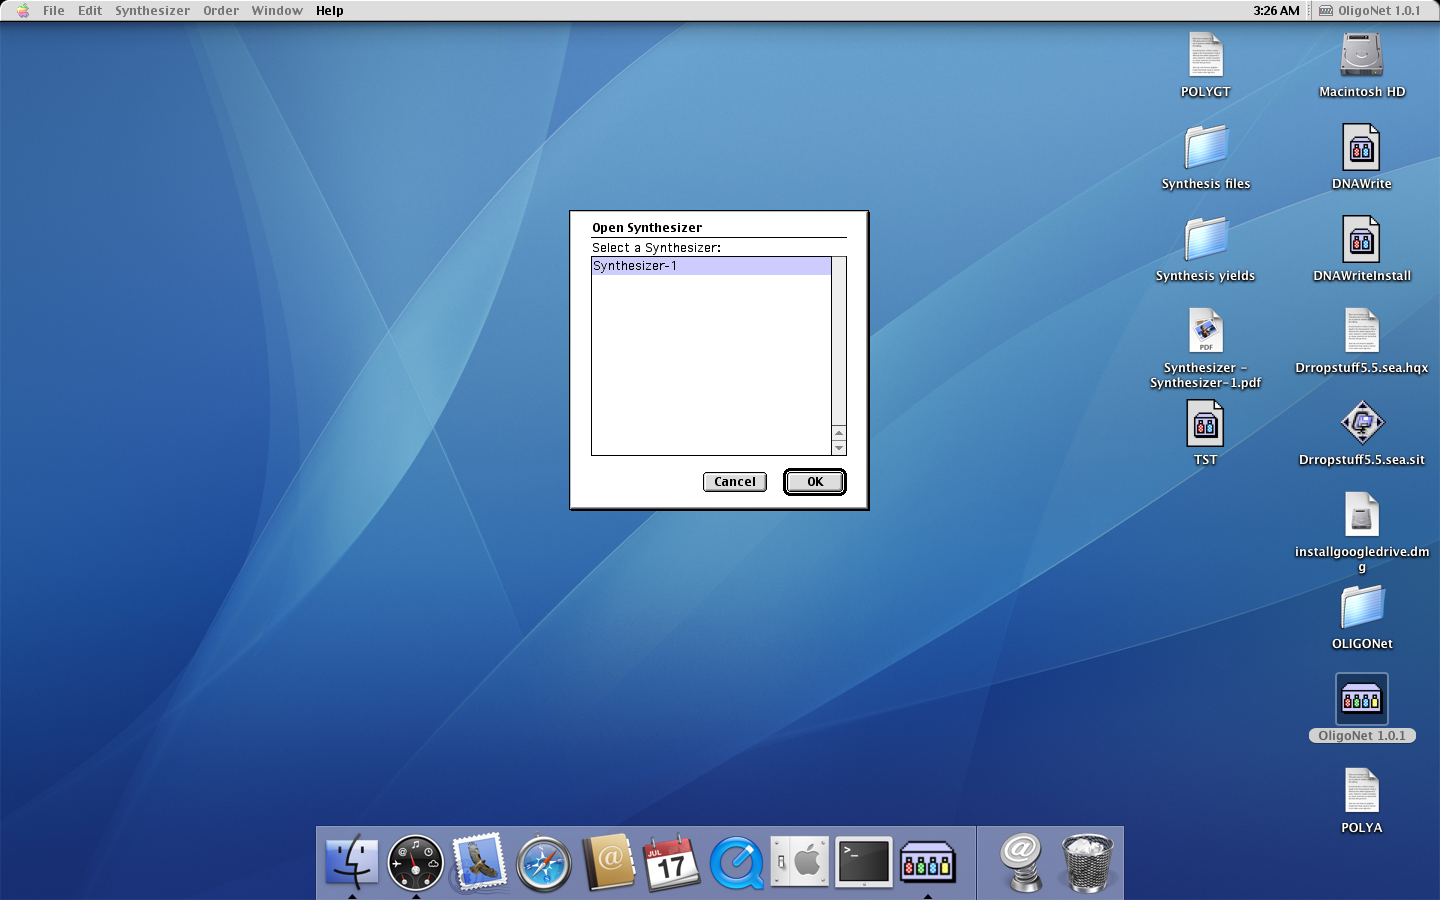1440x900 pixels.
Task: Launch Safari from the dock
Action: pyautogui.click(x=543, y=862)
